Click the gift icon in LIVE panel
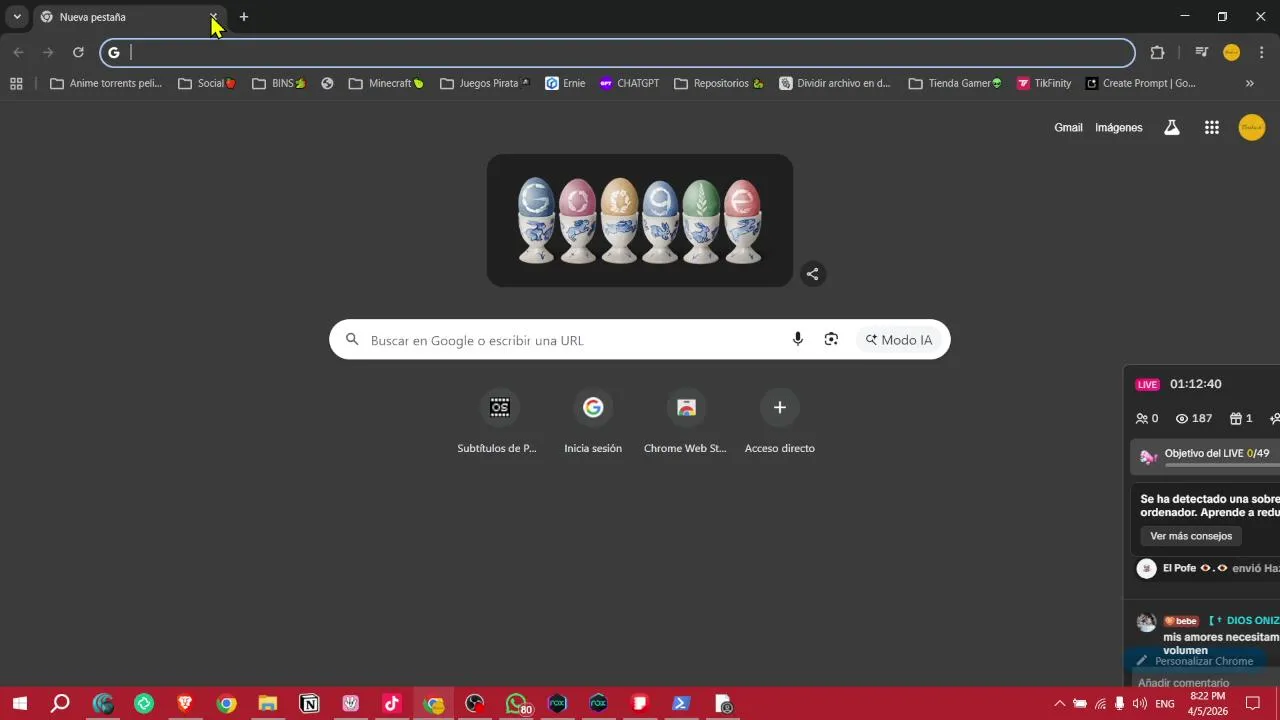Viewport: 1280px width, 720px height. click(x=1236, y=419)
